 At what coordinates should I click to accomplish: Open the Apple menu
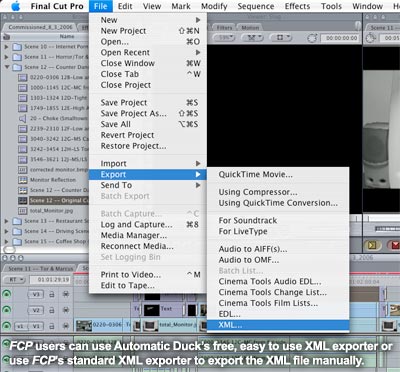(x=15, y=6)
